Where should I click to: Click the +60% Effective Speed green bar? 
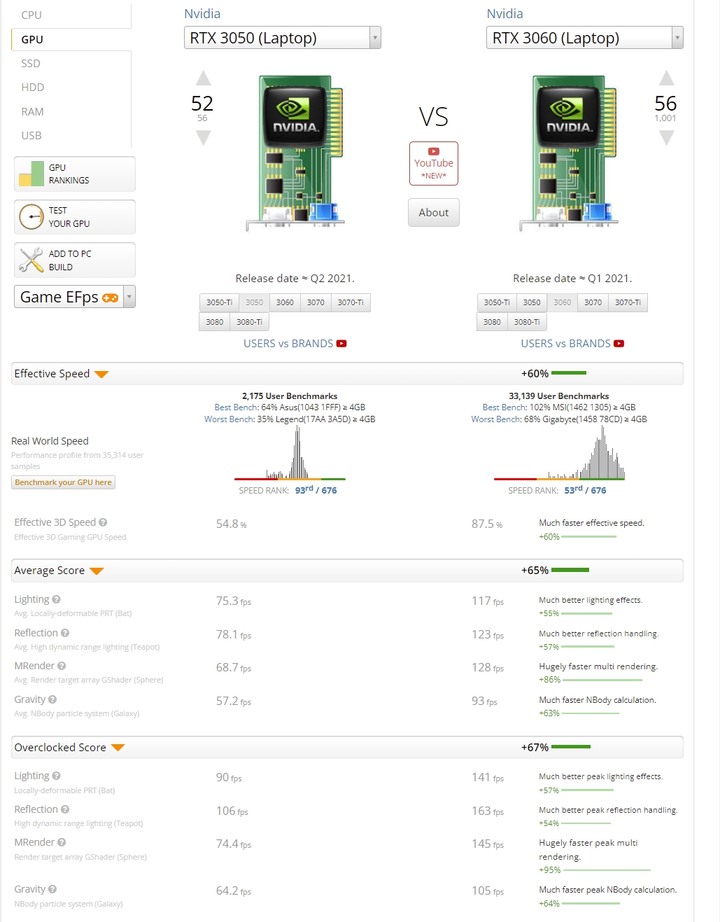(569, 373)
